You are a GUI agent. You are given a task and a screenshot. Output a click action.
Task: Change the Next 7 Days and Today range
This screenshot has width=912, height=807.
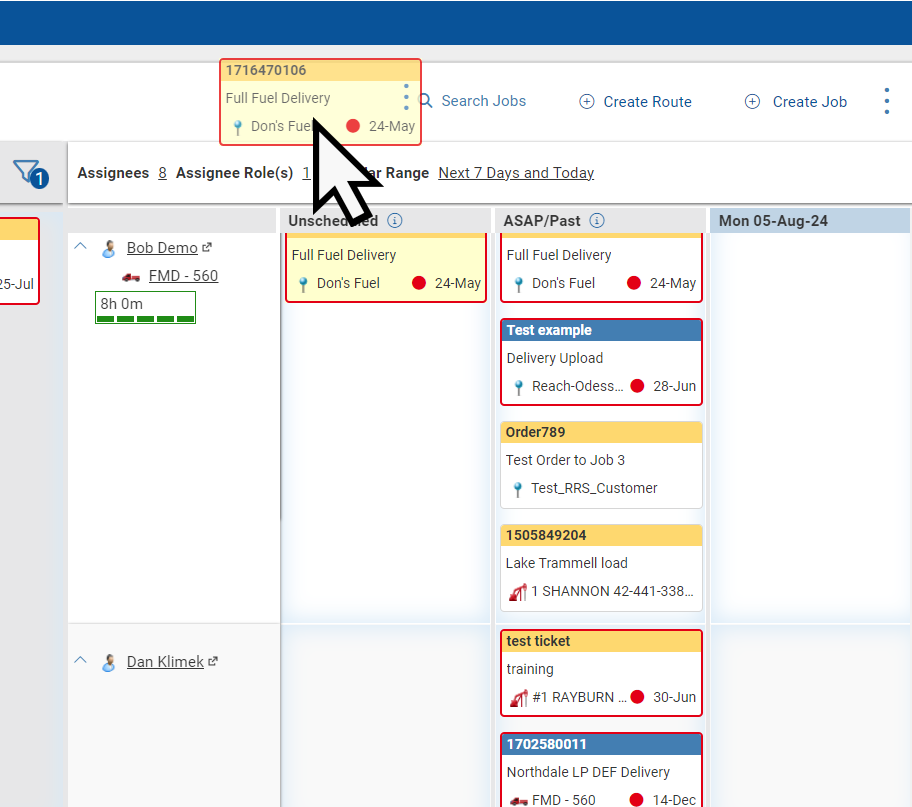coord(516,173)
